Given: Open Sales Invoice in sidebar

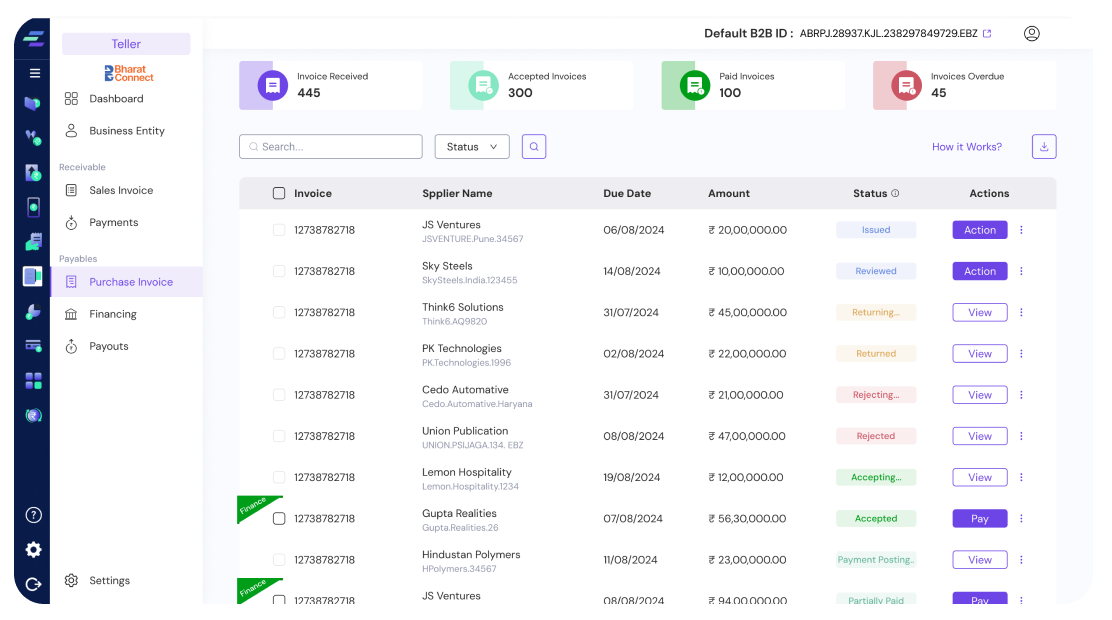Looking at the screenshot, I should point(120,190).
